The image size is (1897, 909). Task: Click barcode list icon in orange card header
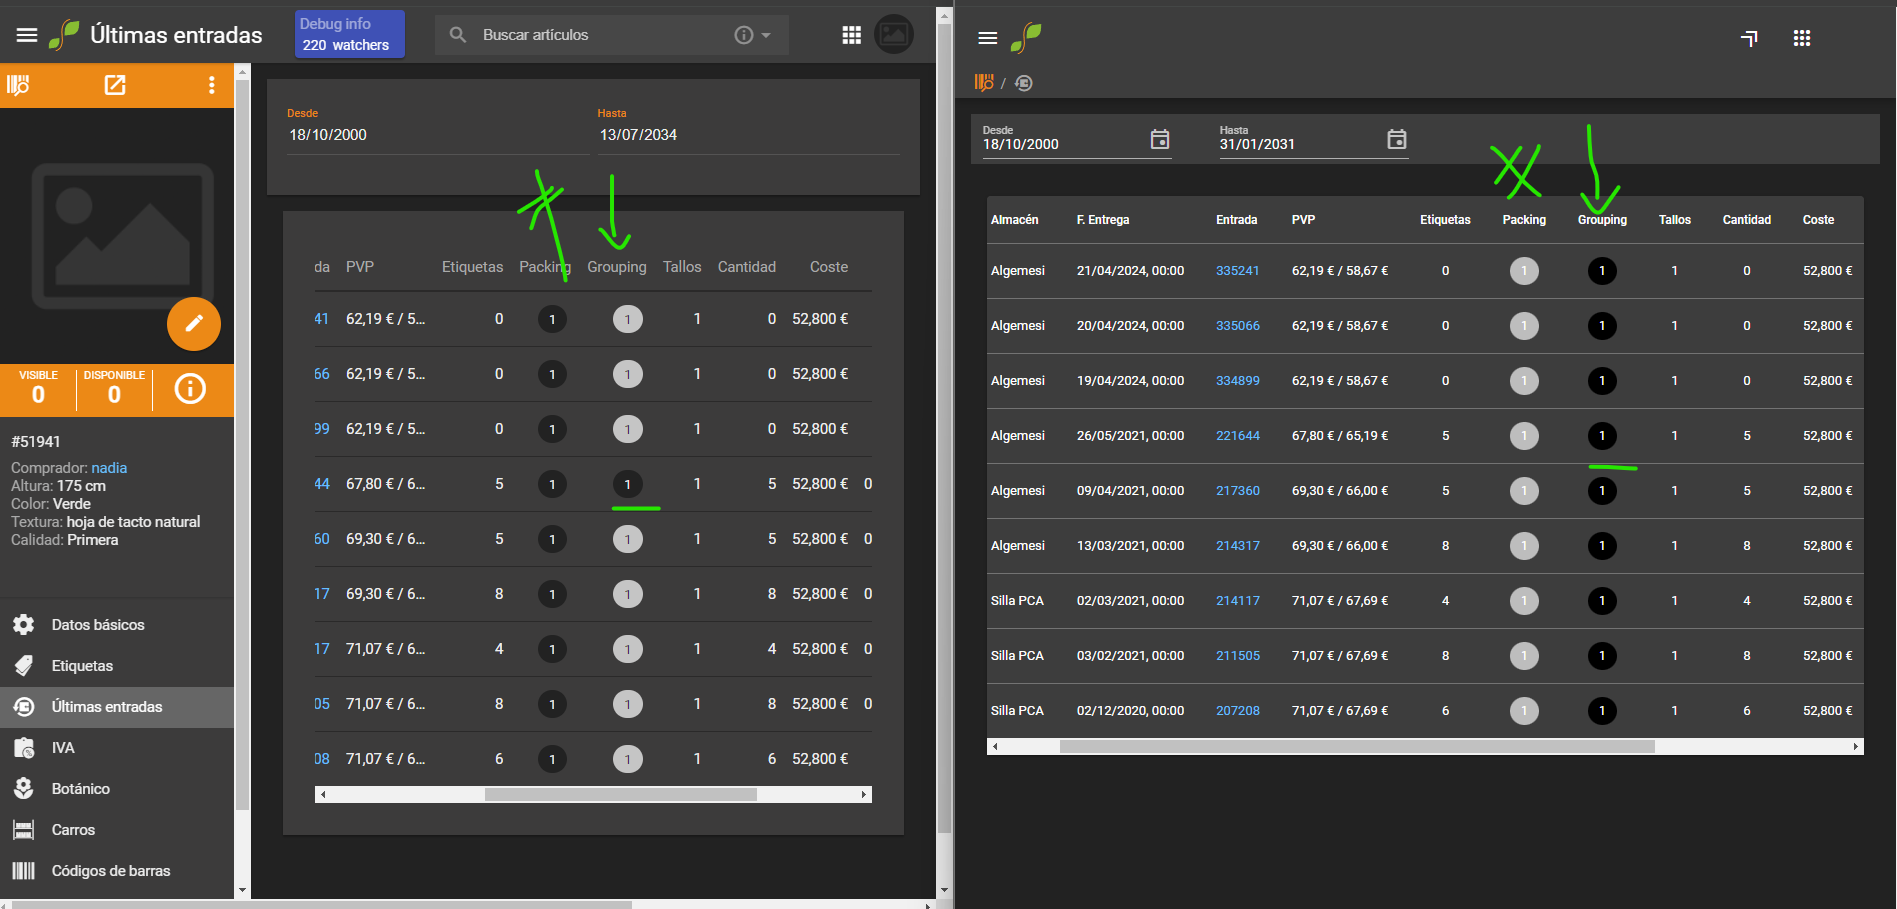coord(18,85)
